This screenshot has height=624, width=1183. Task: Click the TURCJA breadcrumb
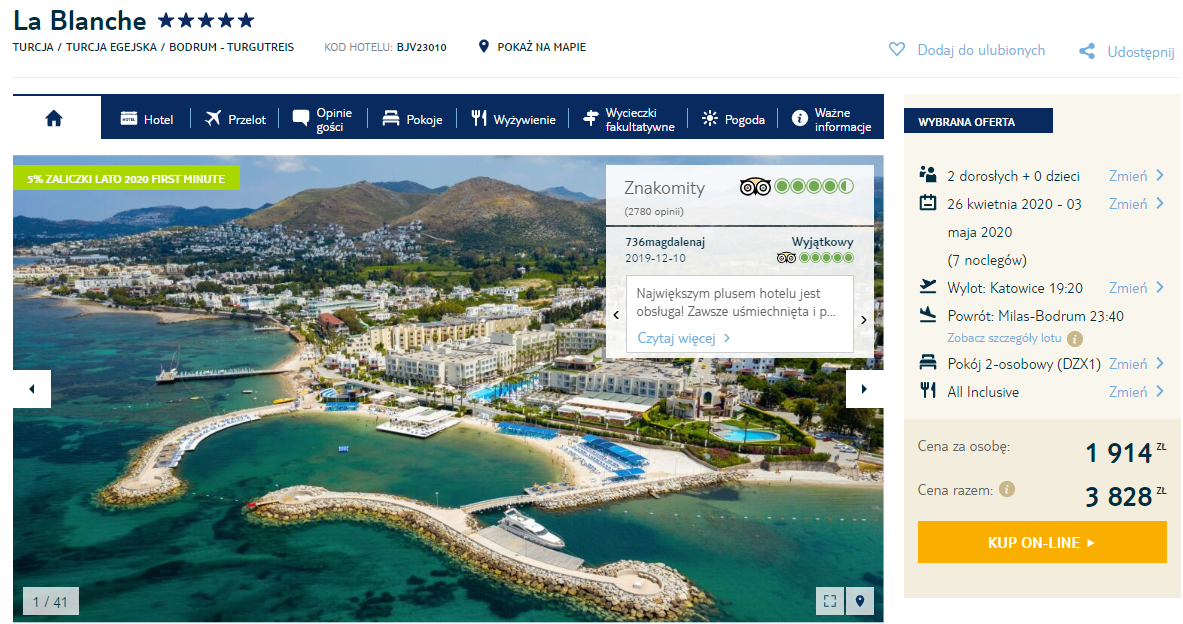point(33,47)
